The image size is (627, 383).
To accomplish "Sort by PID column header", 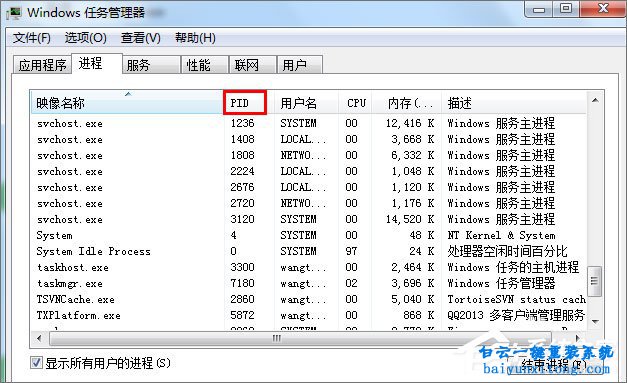I will pos(245,103).
